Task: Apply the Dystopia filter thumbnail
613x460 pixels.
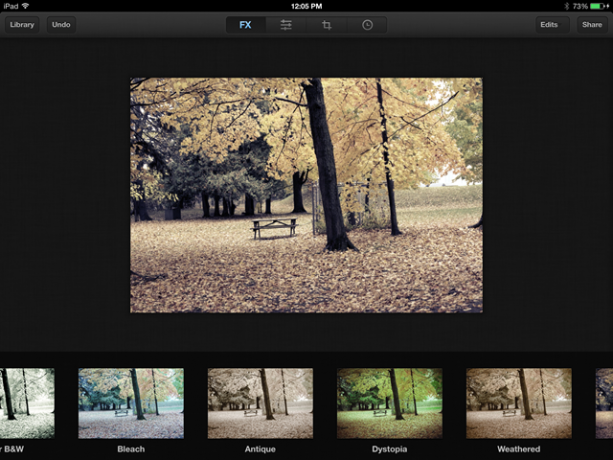Action: click(x=390, y=403)
